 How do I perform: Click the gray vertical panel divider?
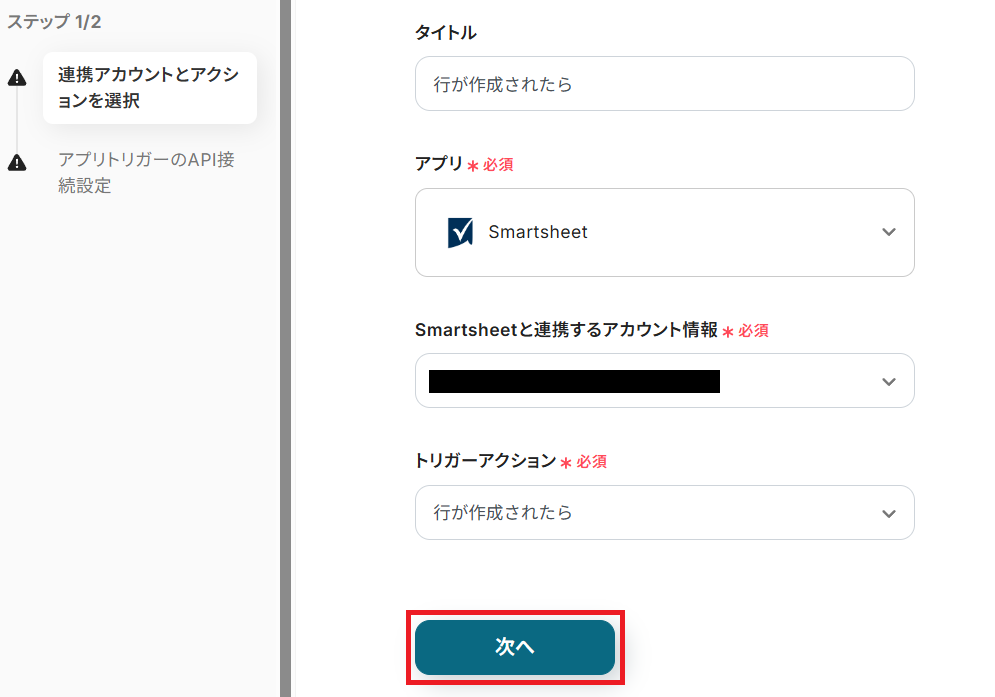coord(285,348)
